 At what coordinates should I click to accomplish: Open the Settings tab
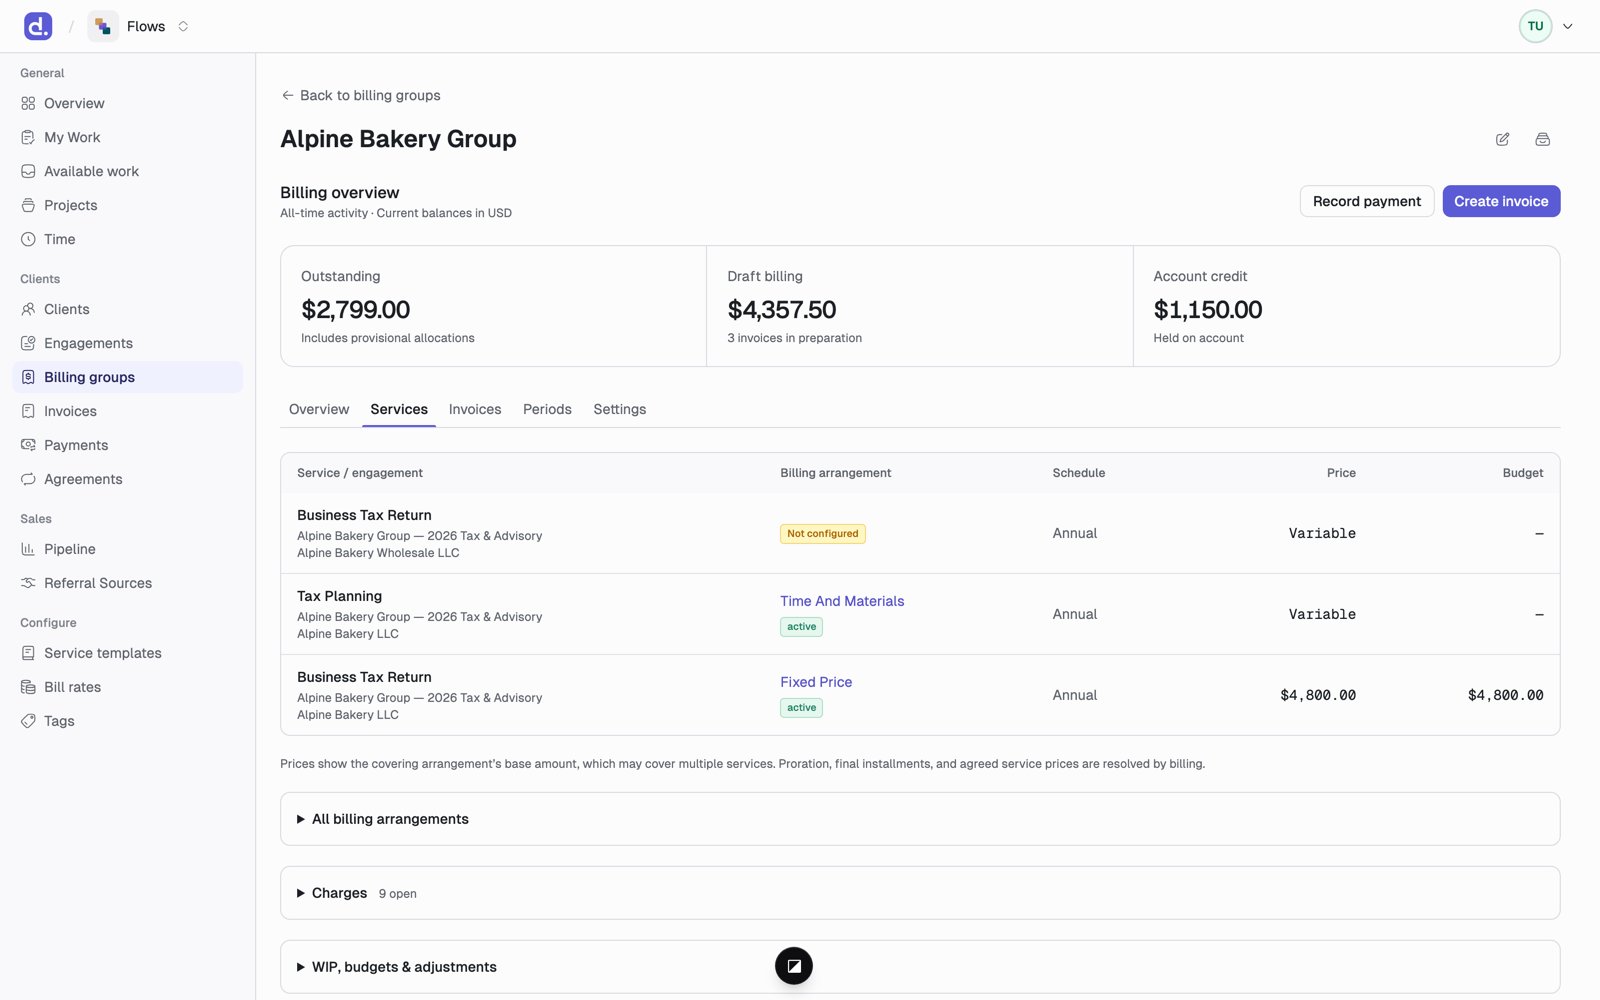coord(620,409)
